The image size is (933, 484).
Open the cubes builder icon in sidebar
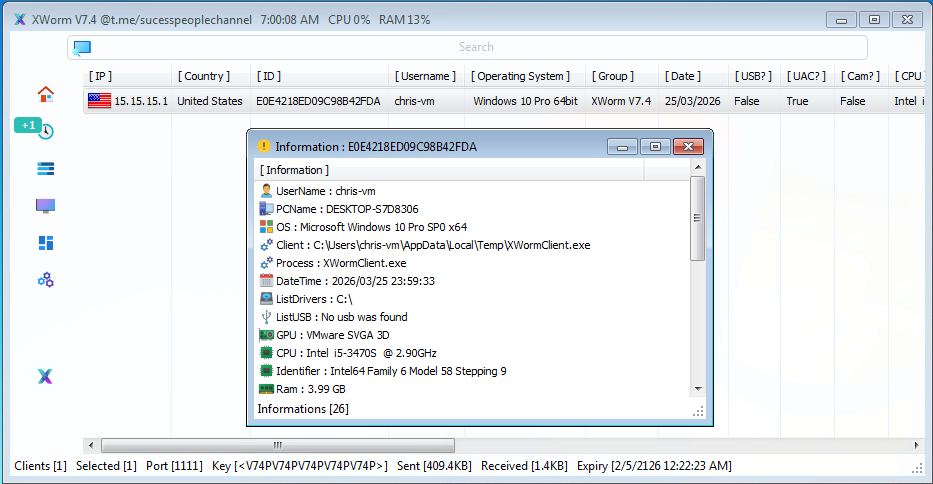pos(46,280)
